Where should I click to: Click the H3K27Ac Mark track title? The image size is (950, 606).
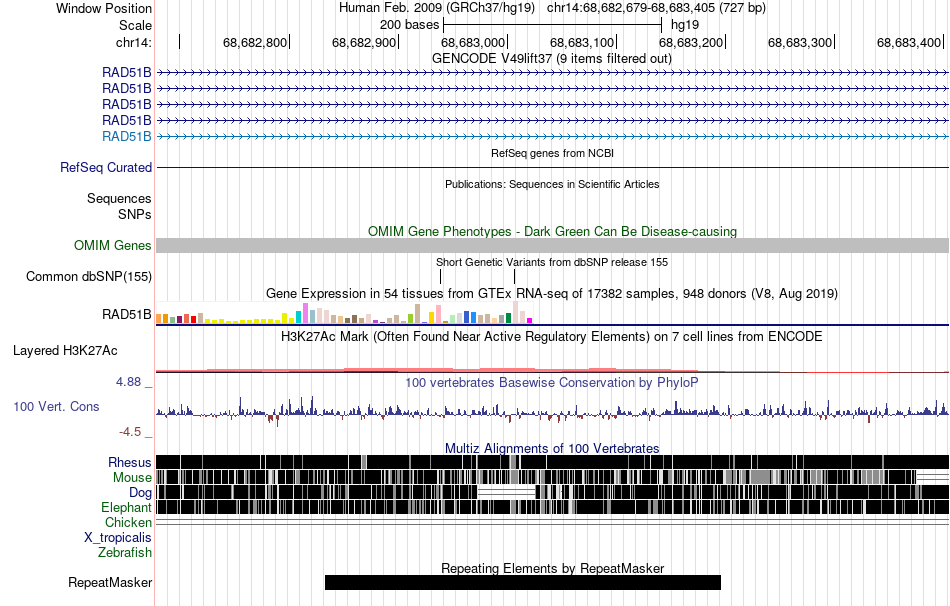point(551,337)
